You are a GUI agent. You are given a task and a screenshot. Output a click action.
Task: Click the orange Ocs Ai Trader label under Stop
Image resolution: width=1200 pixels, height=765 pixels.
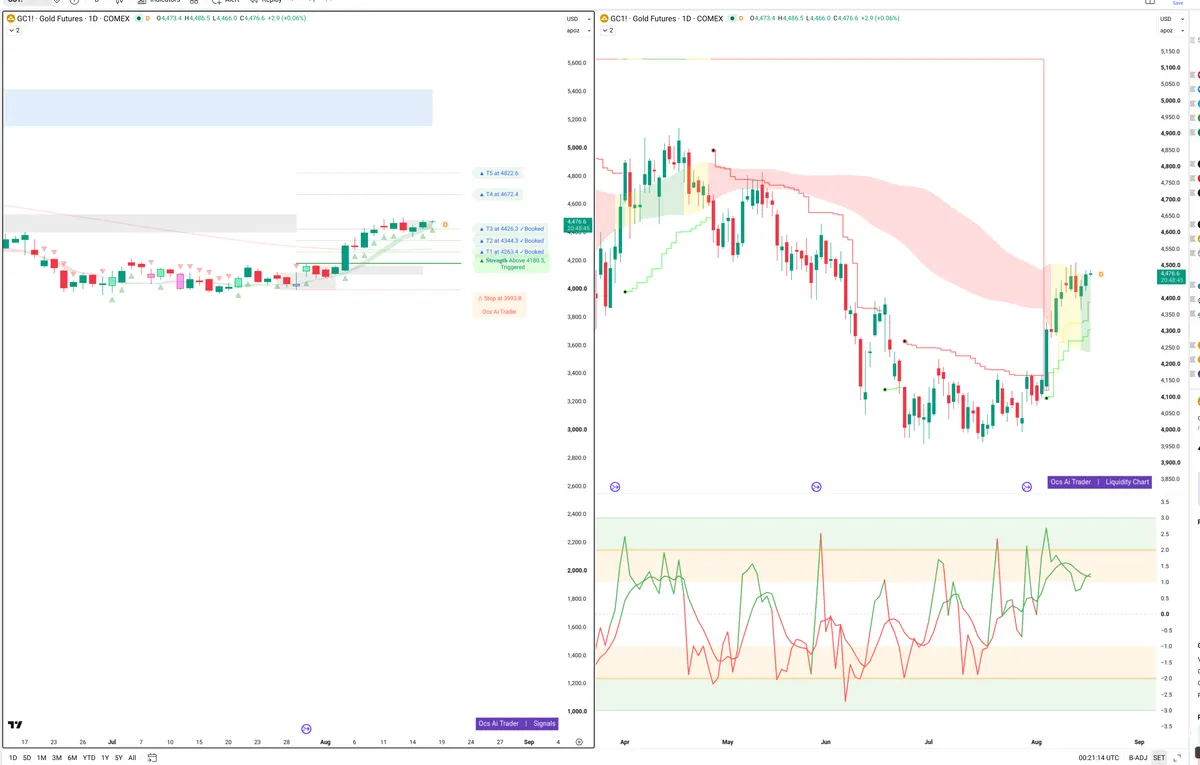499,312
